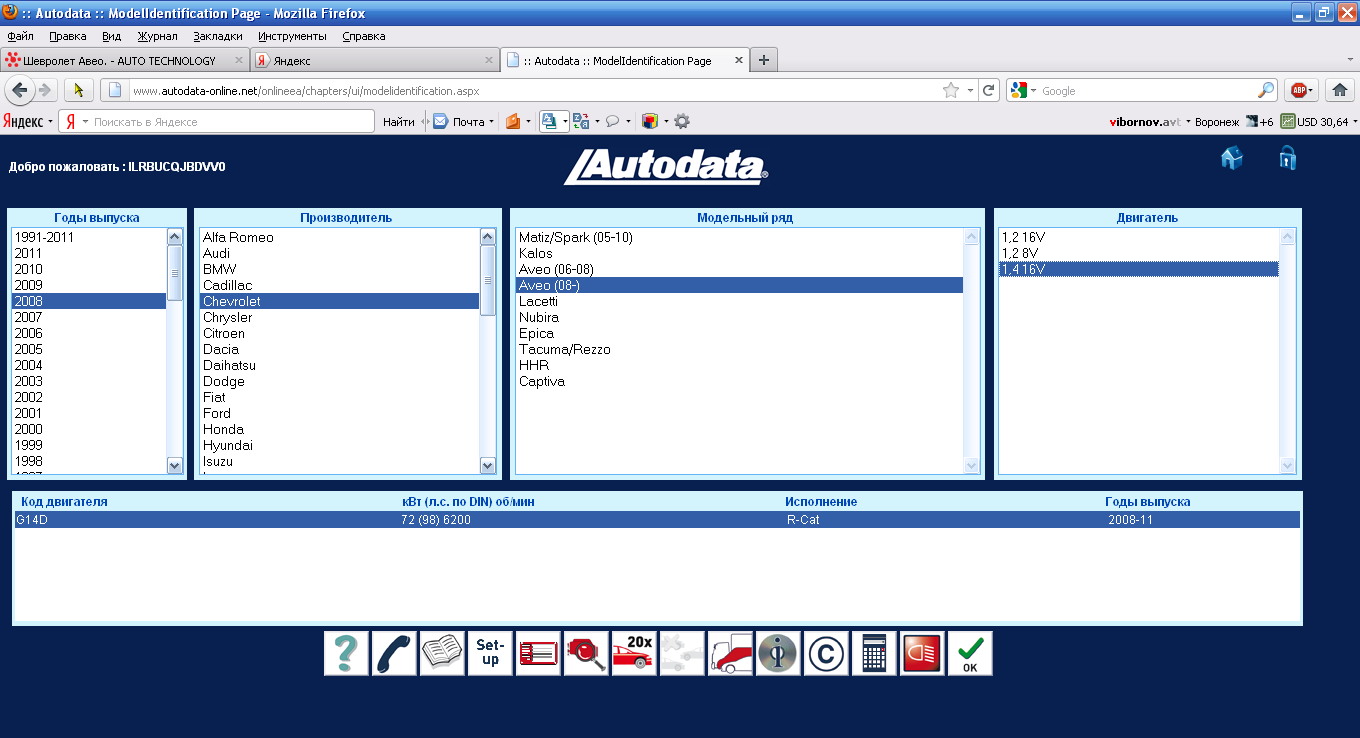Select Lacetti in the model list
1360x738 pixels.
[538, 301]
